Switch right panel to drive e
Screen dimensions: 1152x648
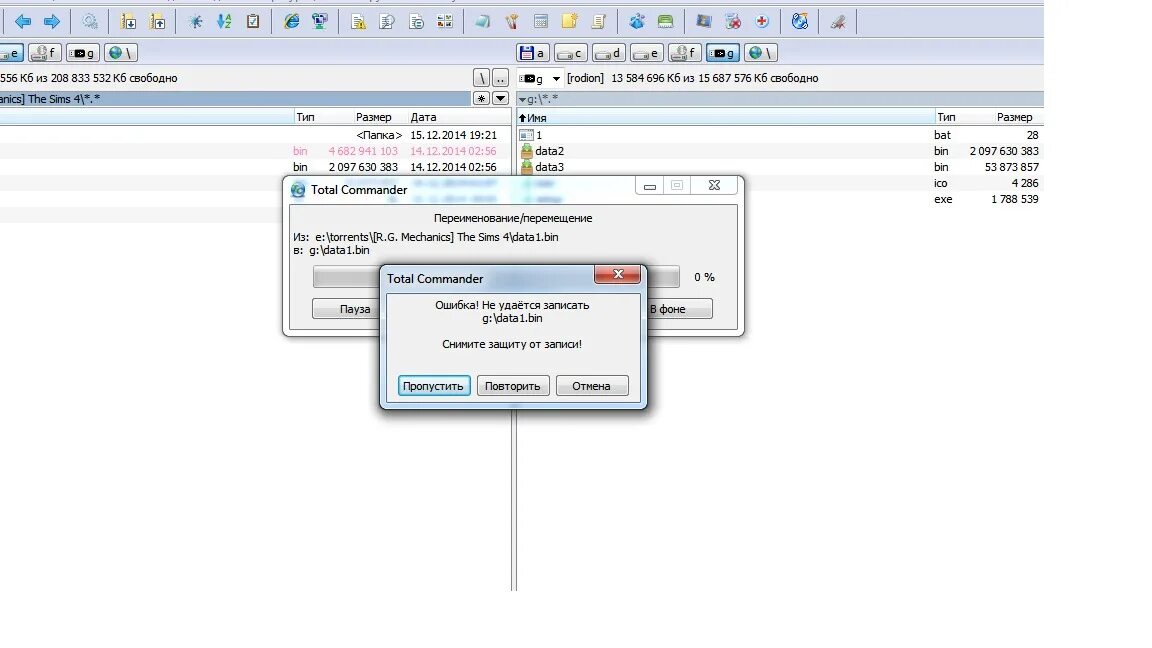click(x=647, y=53)
